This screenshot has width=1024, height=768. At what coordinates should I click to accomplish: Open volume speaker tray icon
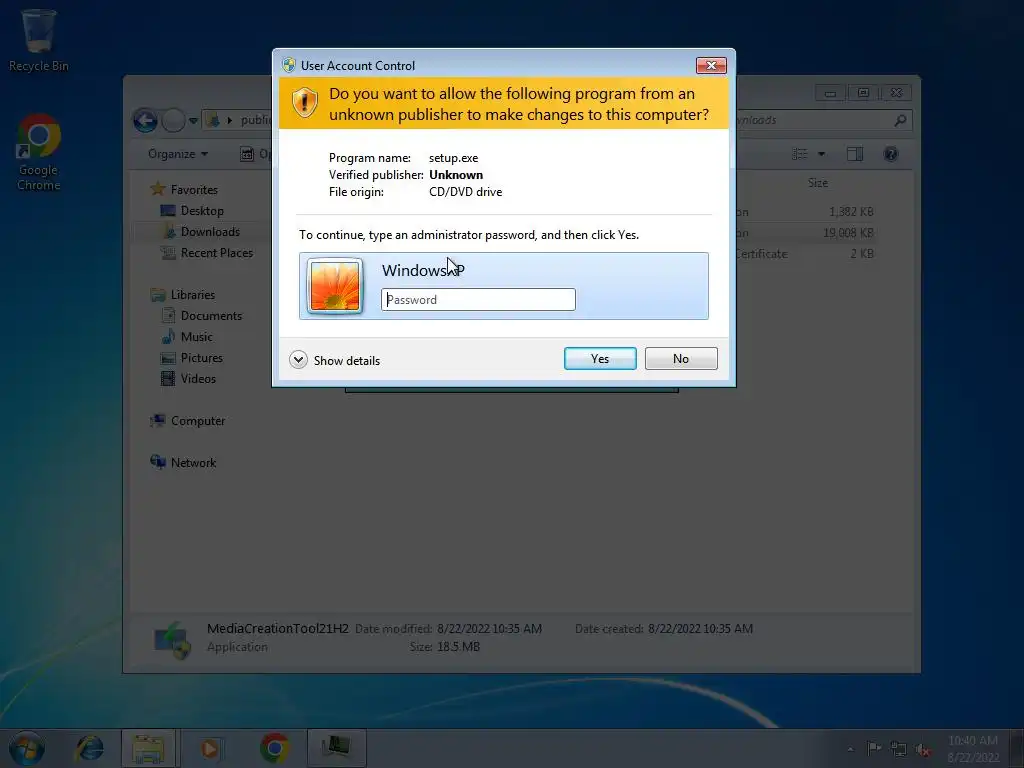click(x=922, y=750)
